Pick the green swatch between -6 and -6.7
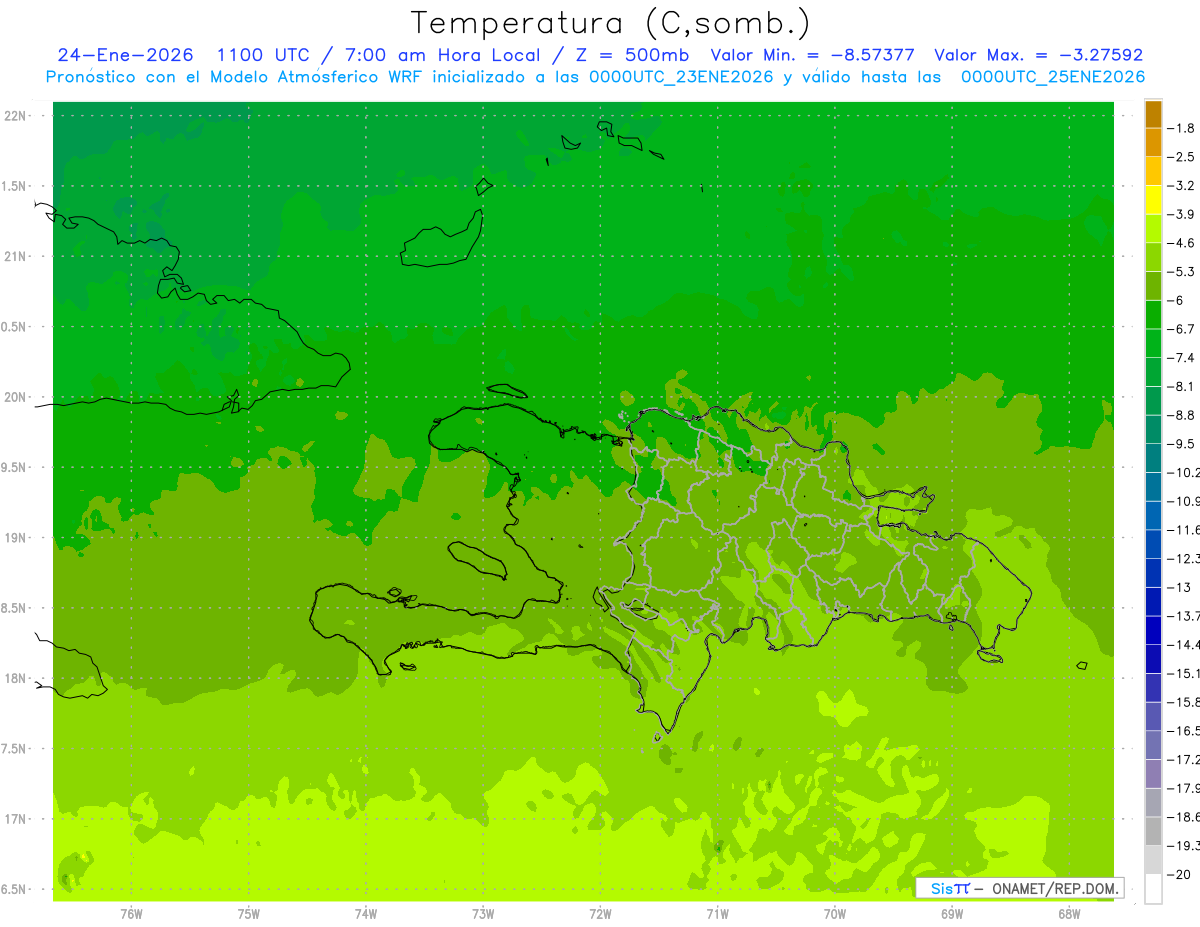Viewport: 1200px width, 927px height. pyautogui.click(x=1153, y=315)
